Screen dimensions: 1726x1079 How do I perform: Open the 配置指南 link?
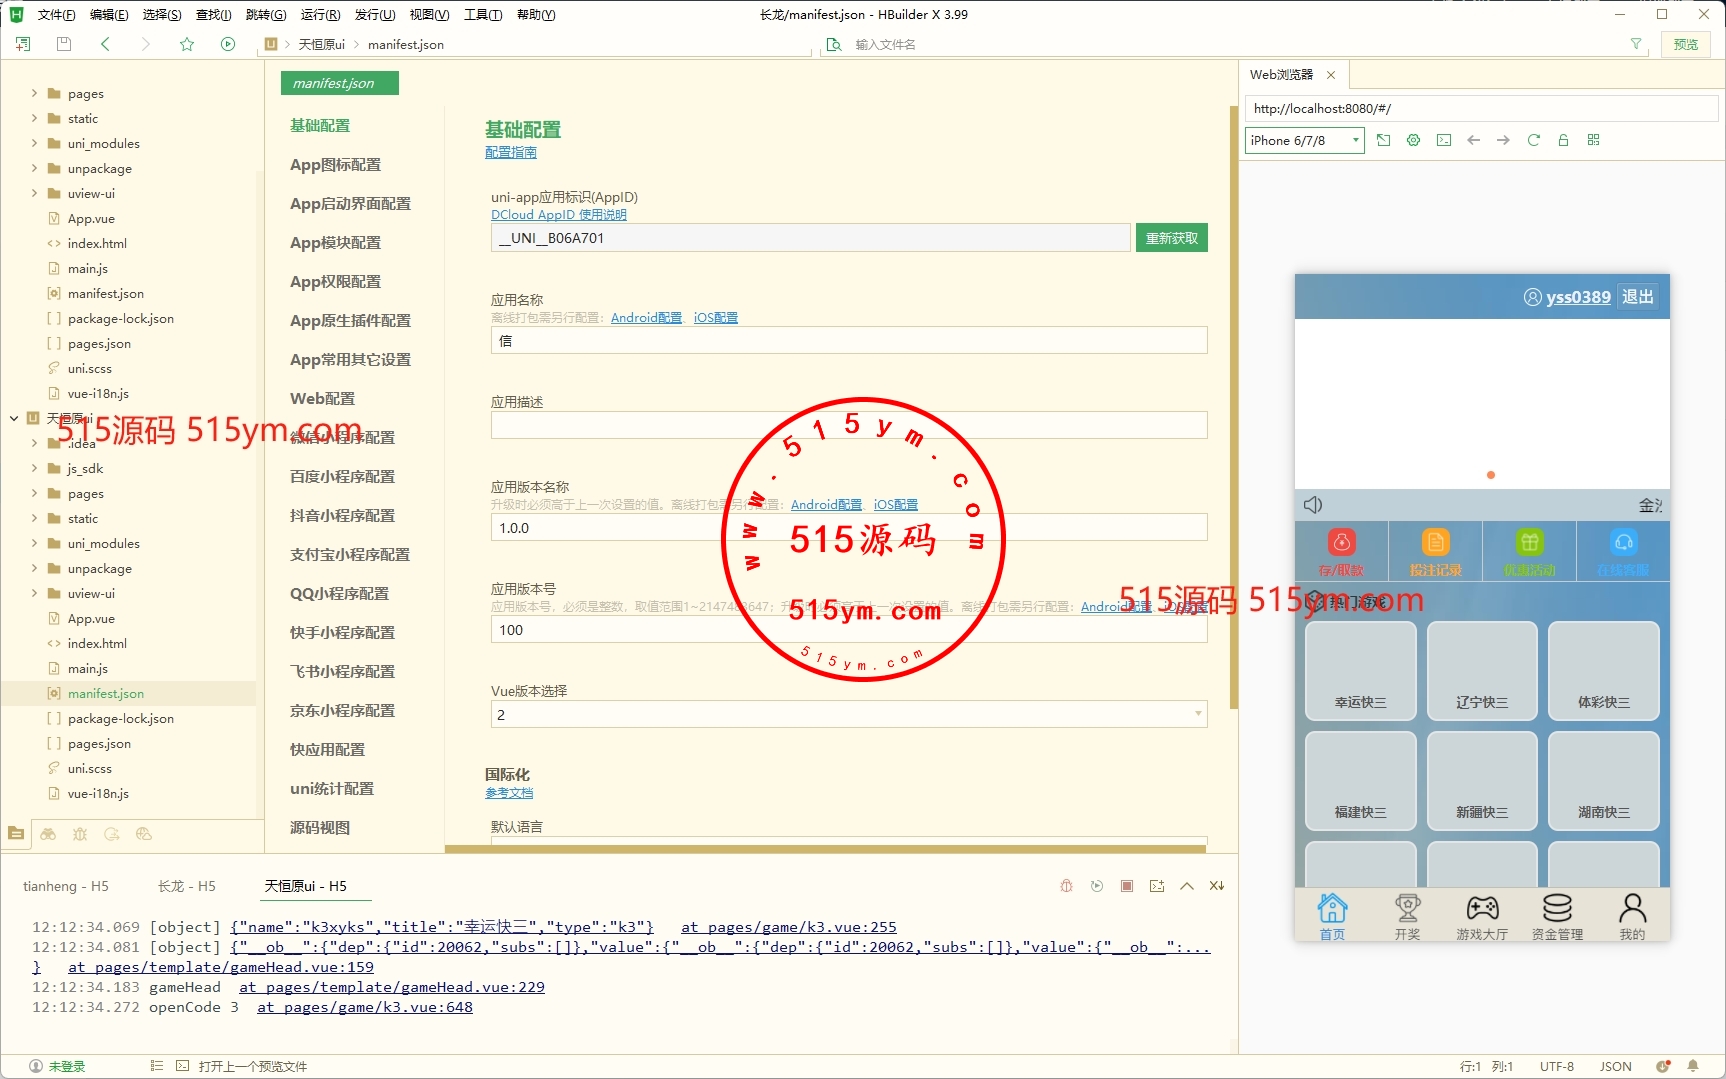(x=510, y=152)
